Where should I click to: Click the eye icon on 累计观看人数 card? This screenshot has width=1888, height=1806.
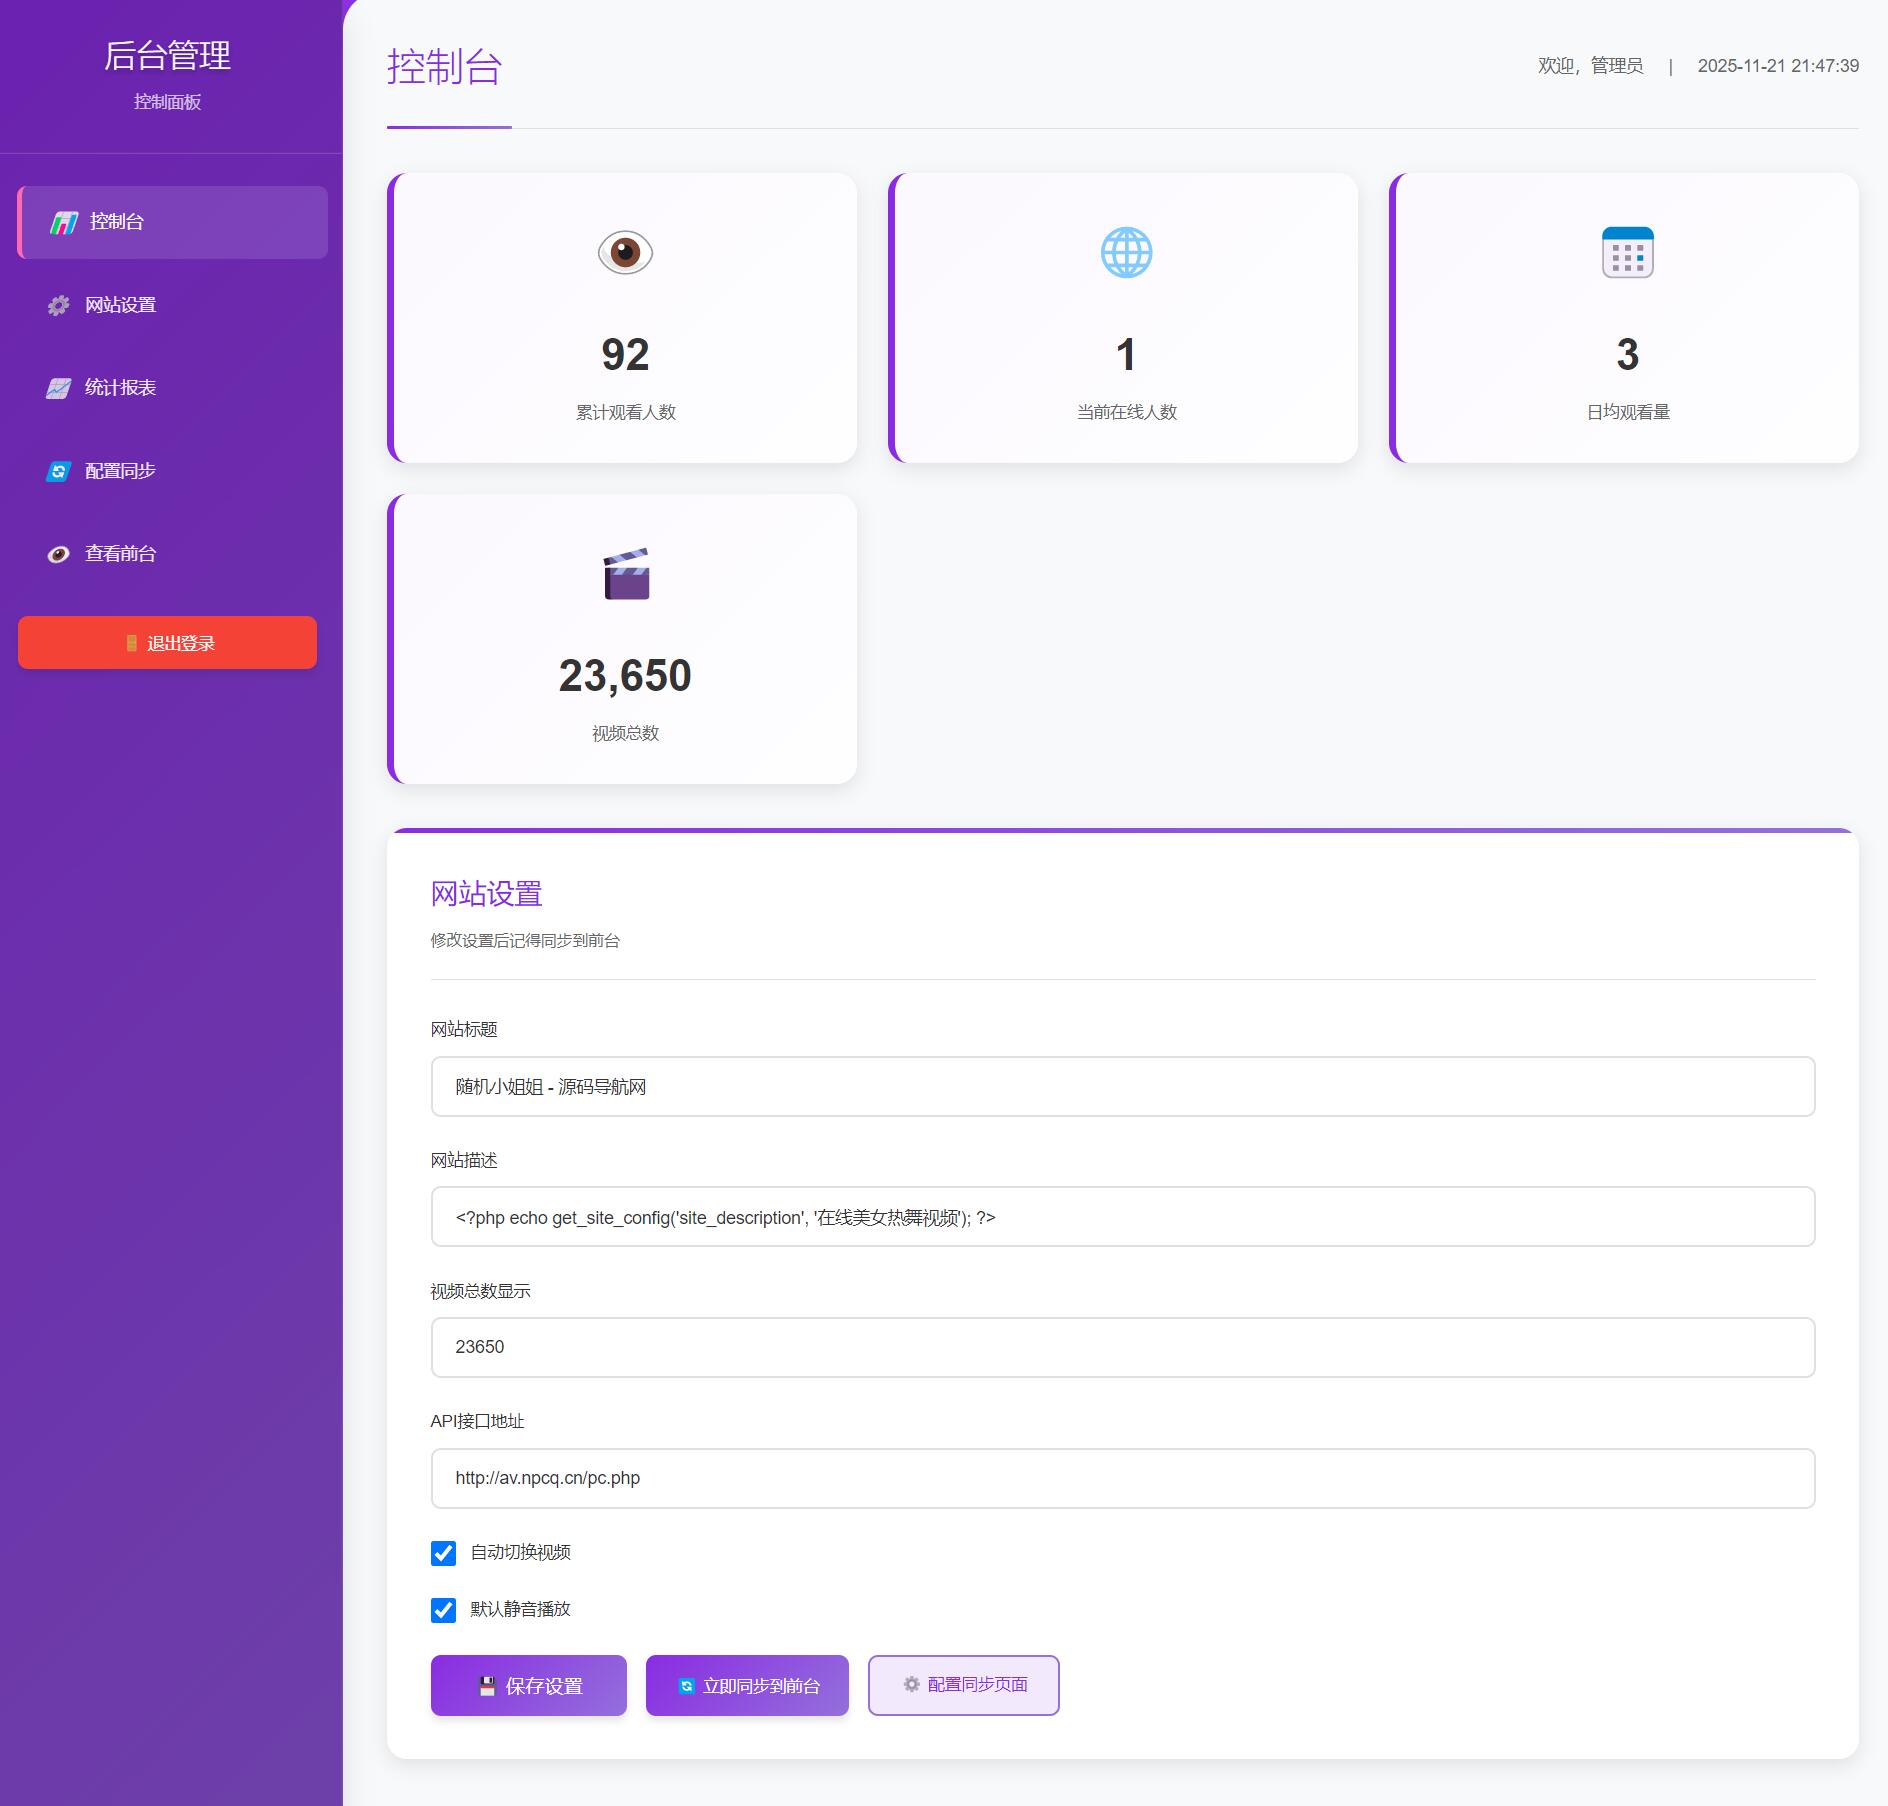coord(625,252)
